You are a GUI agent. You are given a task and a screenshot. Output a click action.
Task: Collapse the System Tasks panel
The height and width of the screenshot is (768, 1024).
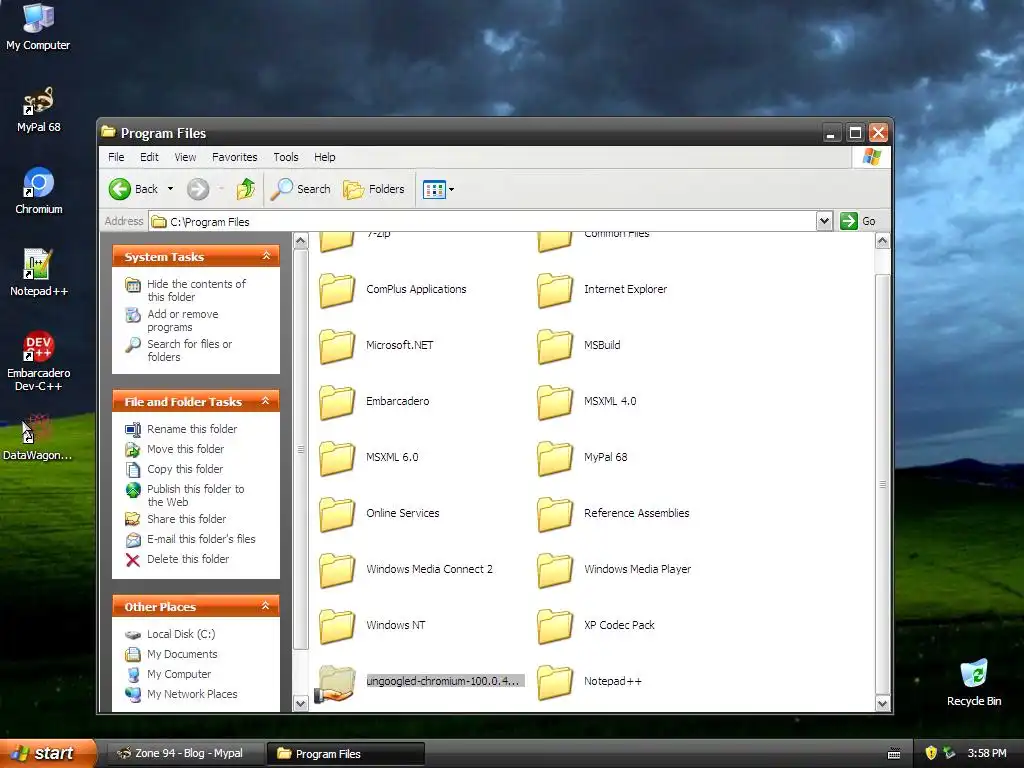point(266,256)
